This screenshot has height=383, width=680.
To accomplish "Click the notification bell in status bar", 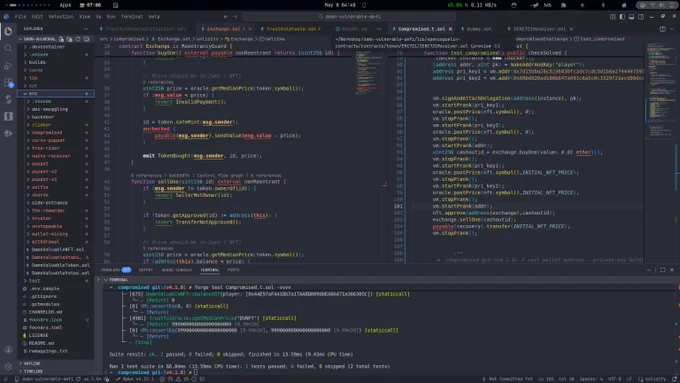I will coord(674,379).
